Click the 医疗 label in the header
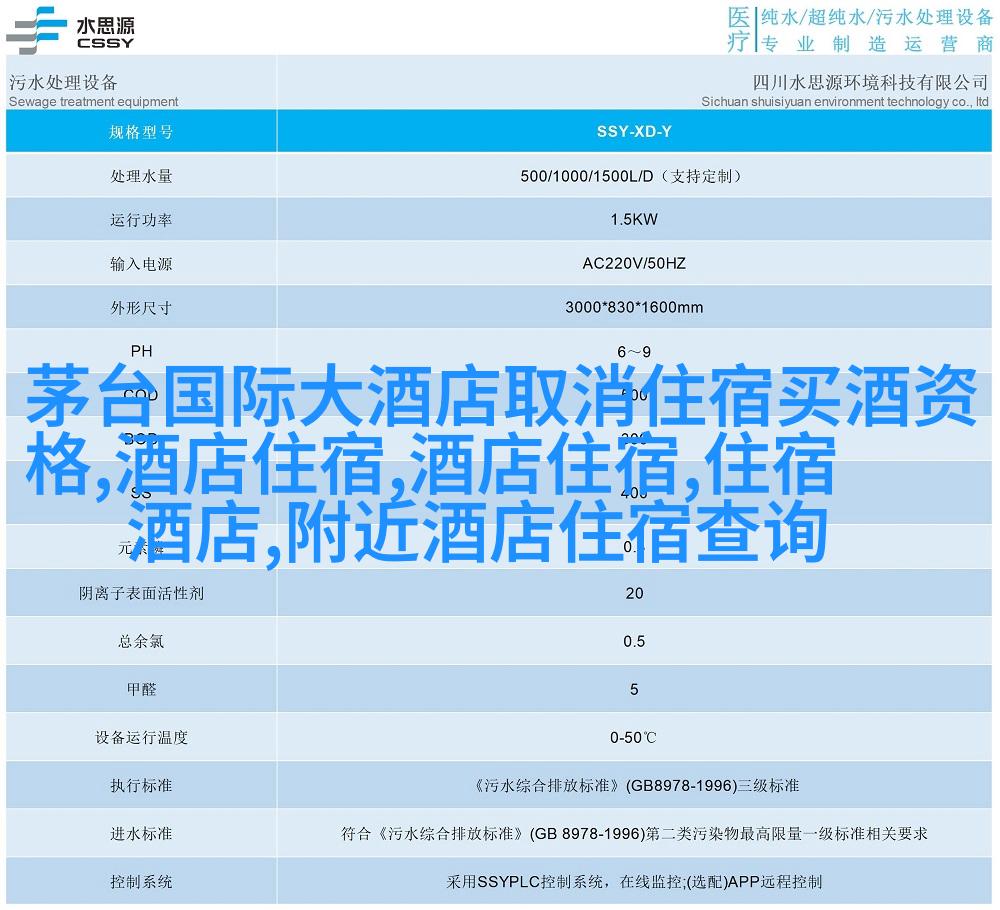The image size is (1000, 910). (x=739, y=29)
